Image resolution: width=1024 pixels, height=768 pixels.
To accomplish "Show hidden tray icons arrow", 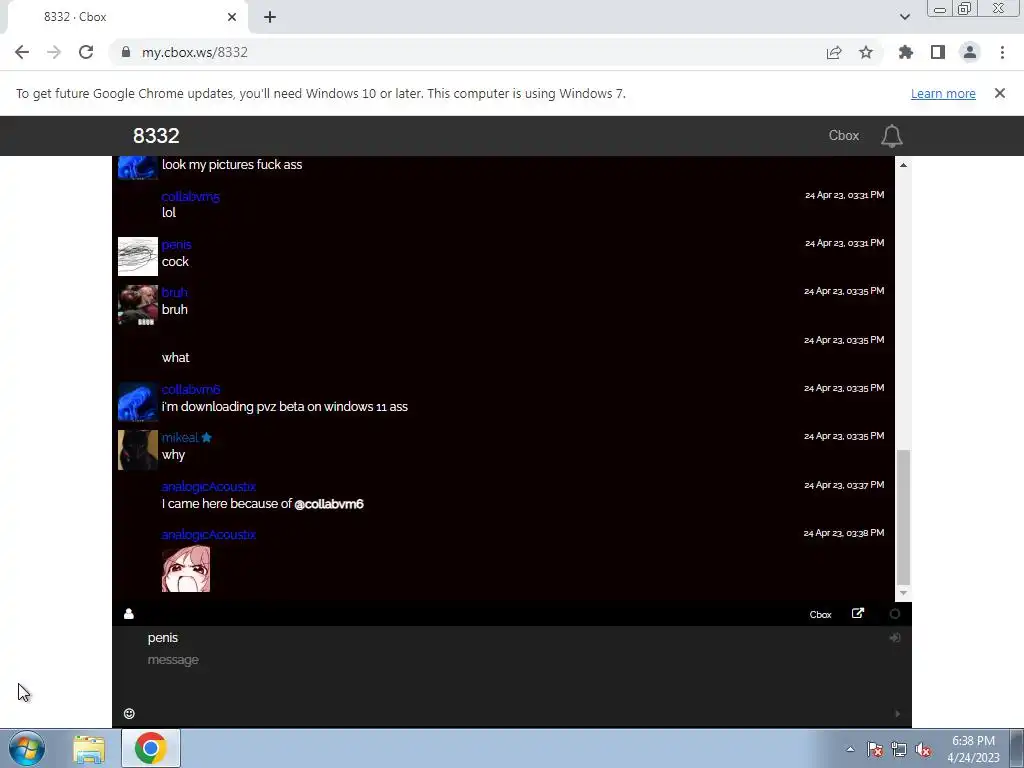I will (x=850, y=749).
